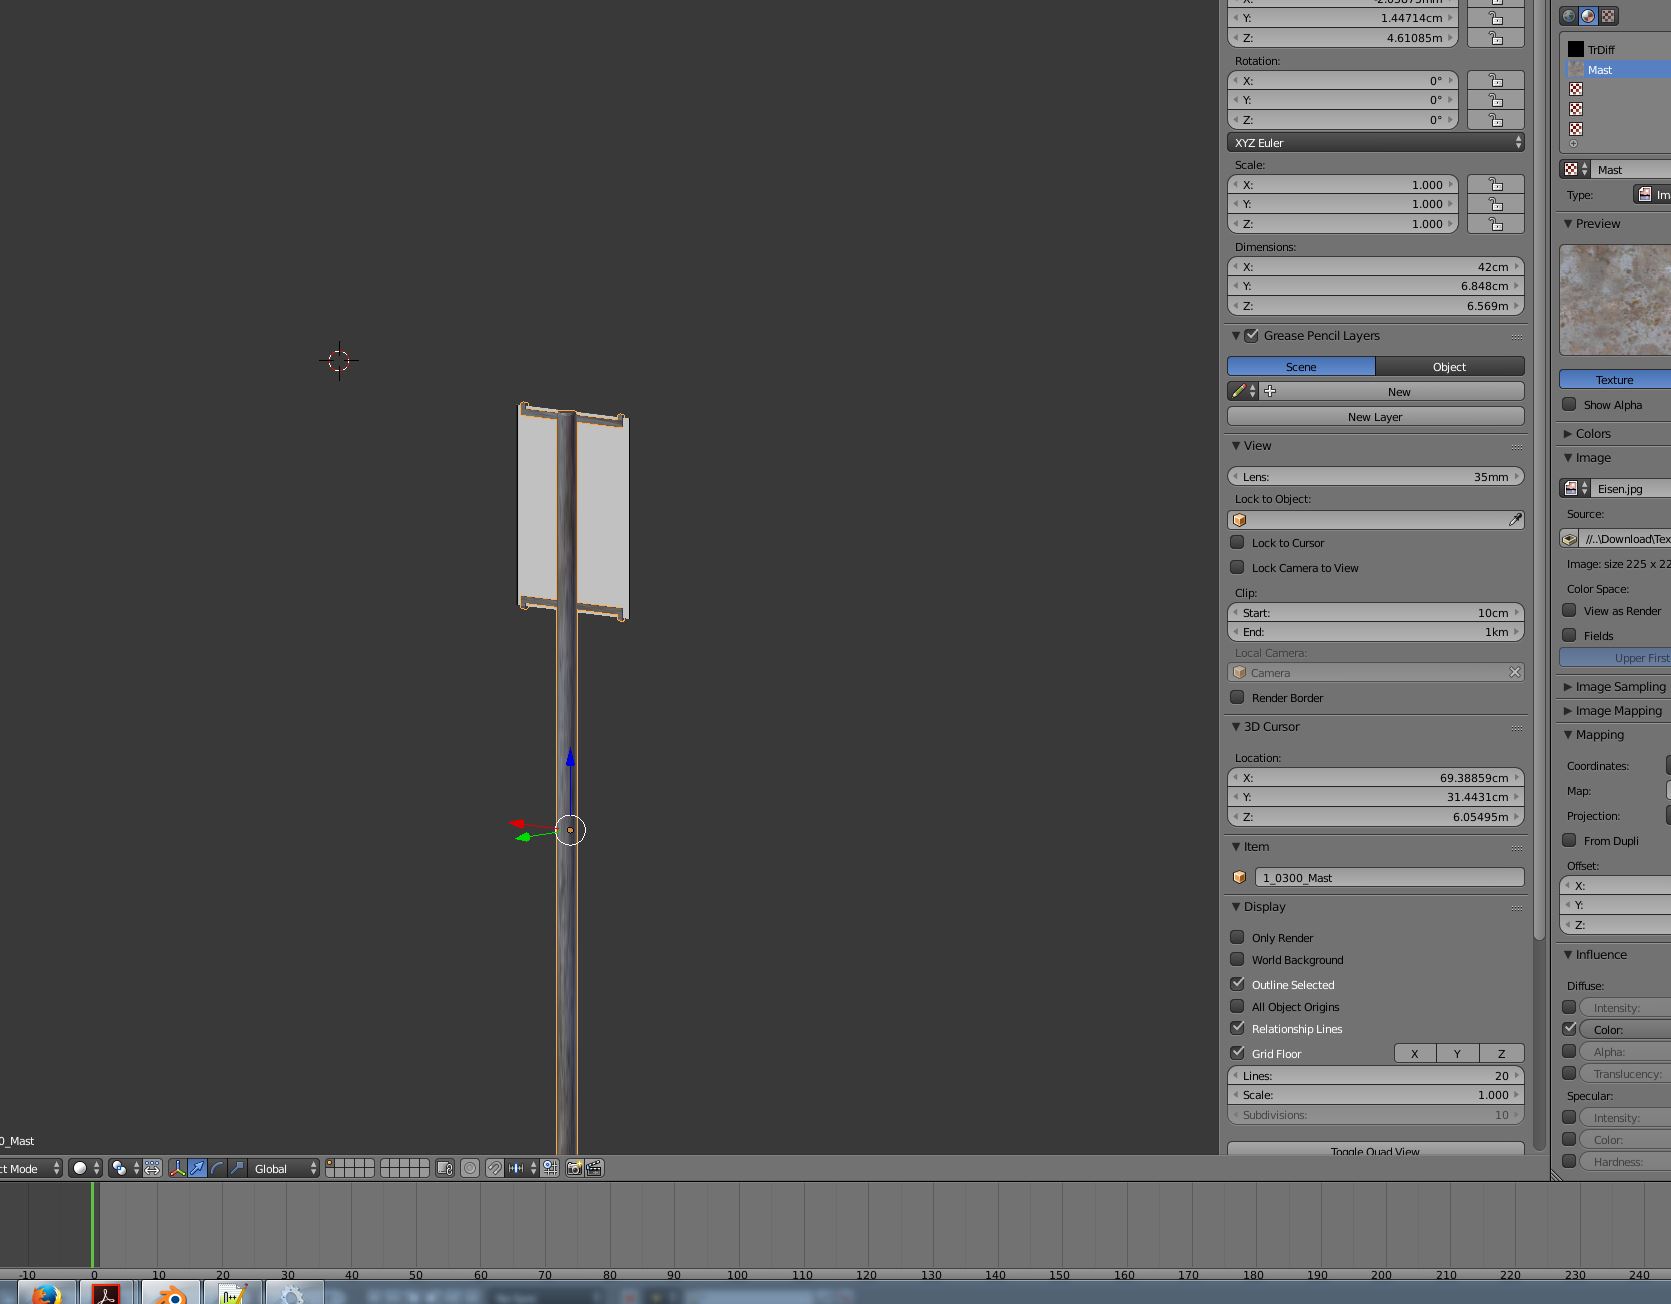Open the XYZ Euler rotation mode dropdown
Image resolution: width=1671 pixels, height=1304 pixels.
point(1375,143)
